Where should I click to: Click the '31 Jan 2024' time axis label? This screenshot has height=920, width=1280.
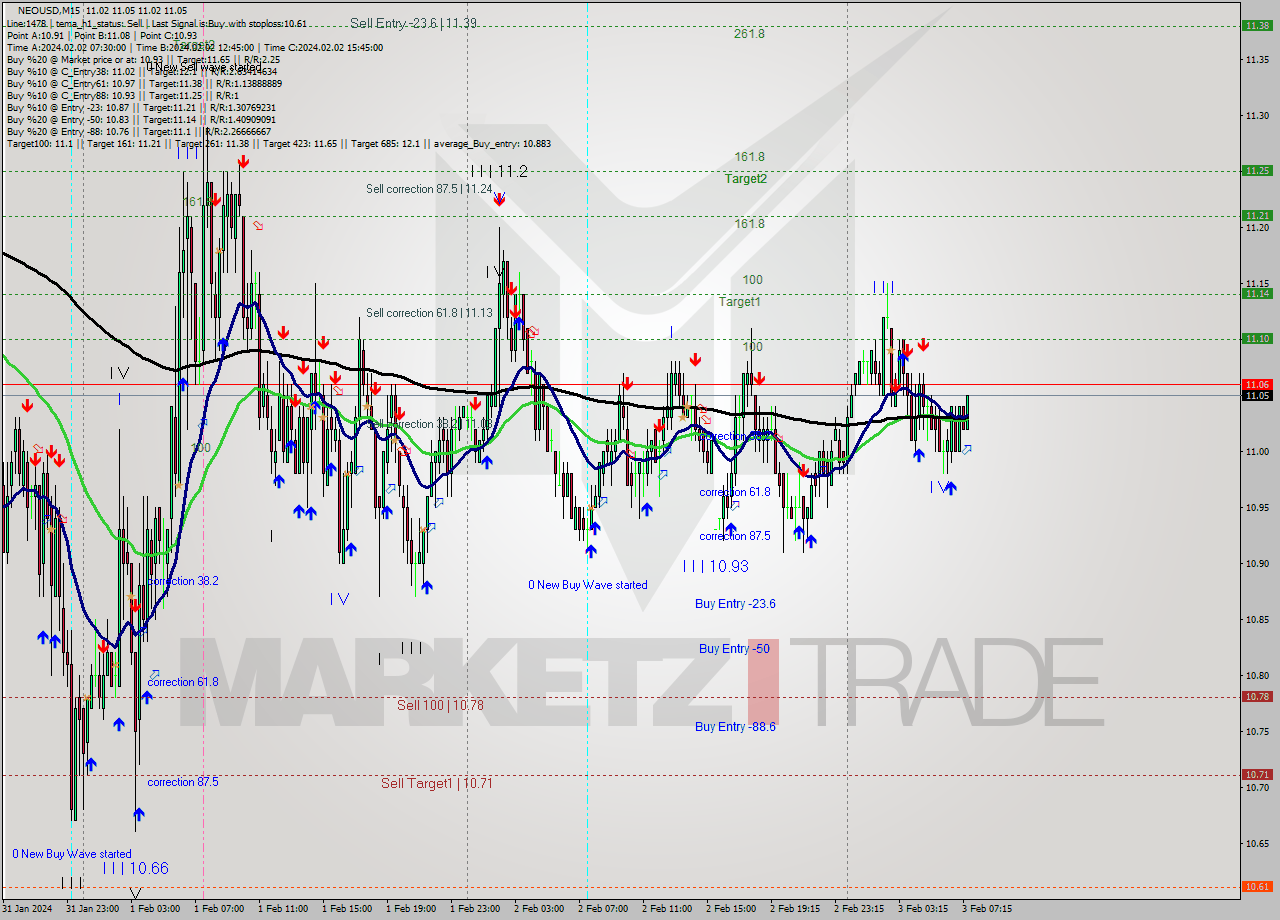click(28, 909)
